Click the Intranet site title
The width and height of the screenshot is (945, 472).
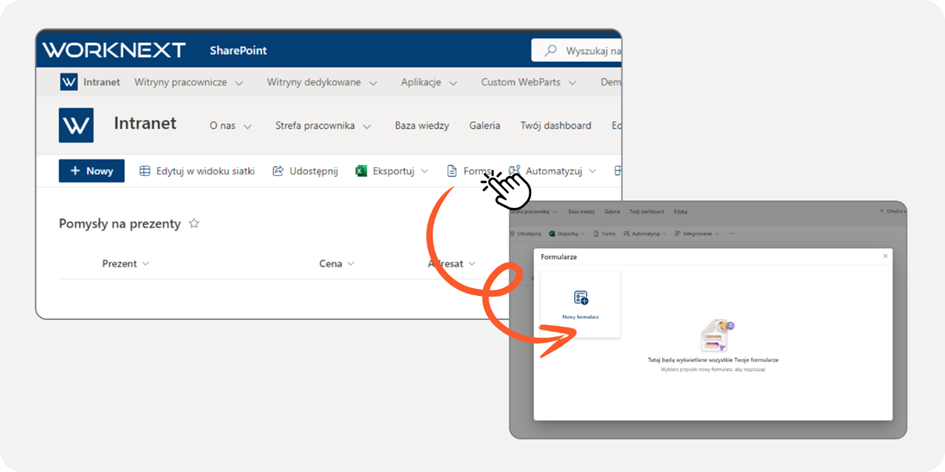pyautogui.click(x=145, y=124)
